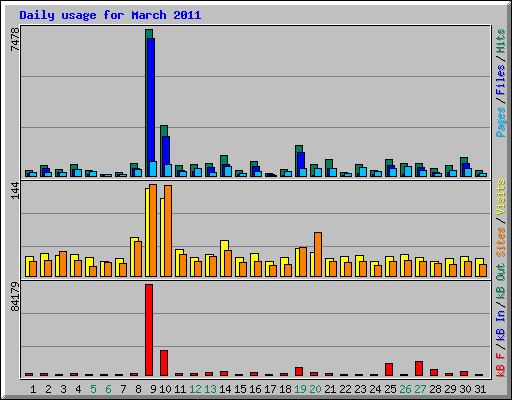Click the red kB bar for day 27
Screen dimensions: 512x400
coord(419,368)
